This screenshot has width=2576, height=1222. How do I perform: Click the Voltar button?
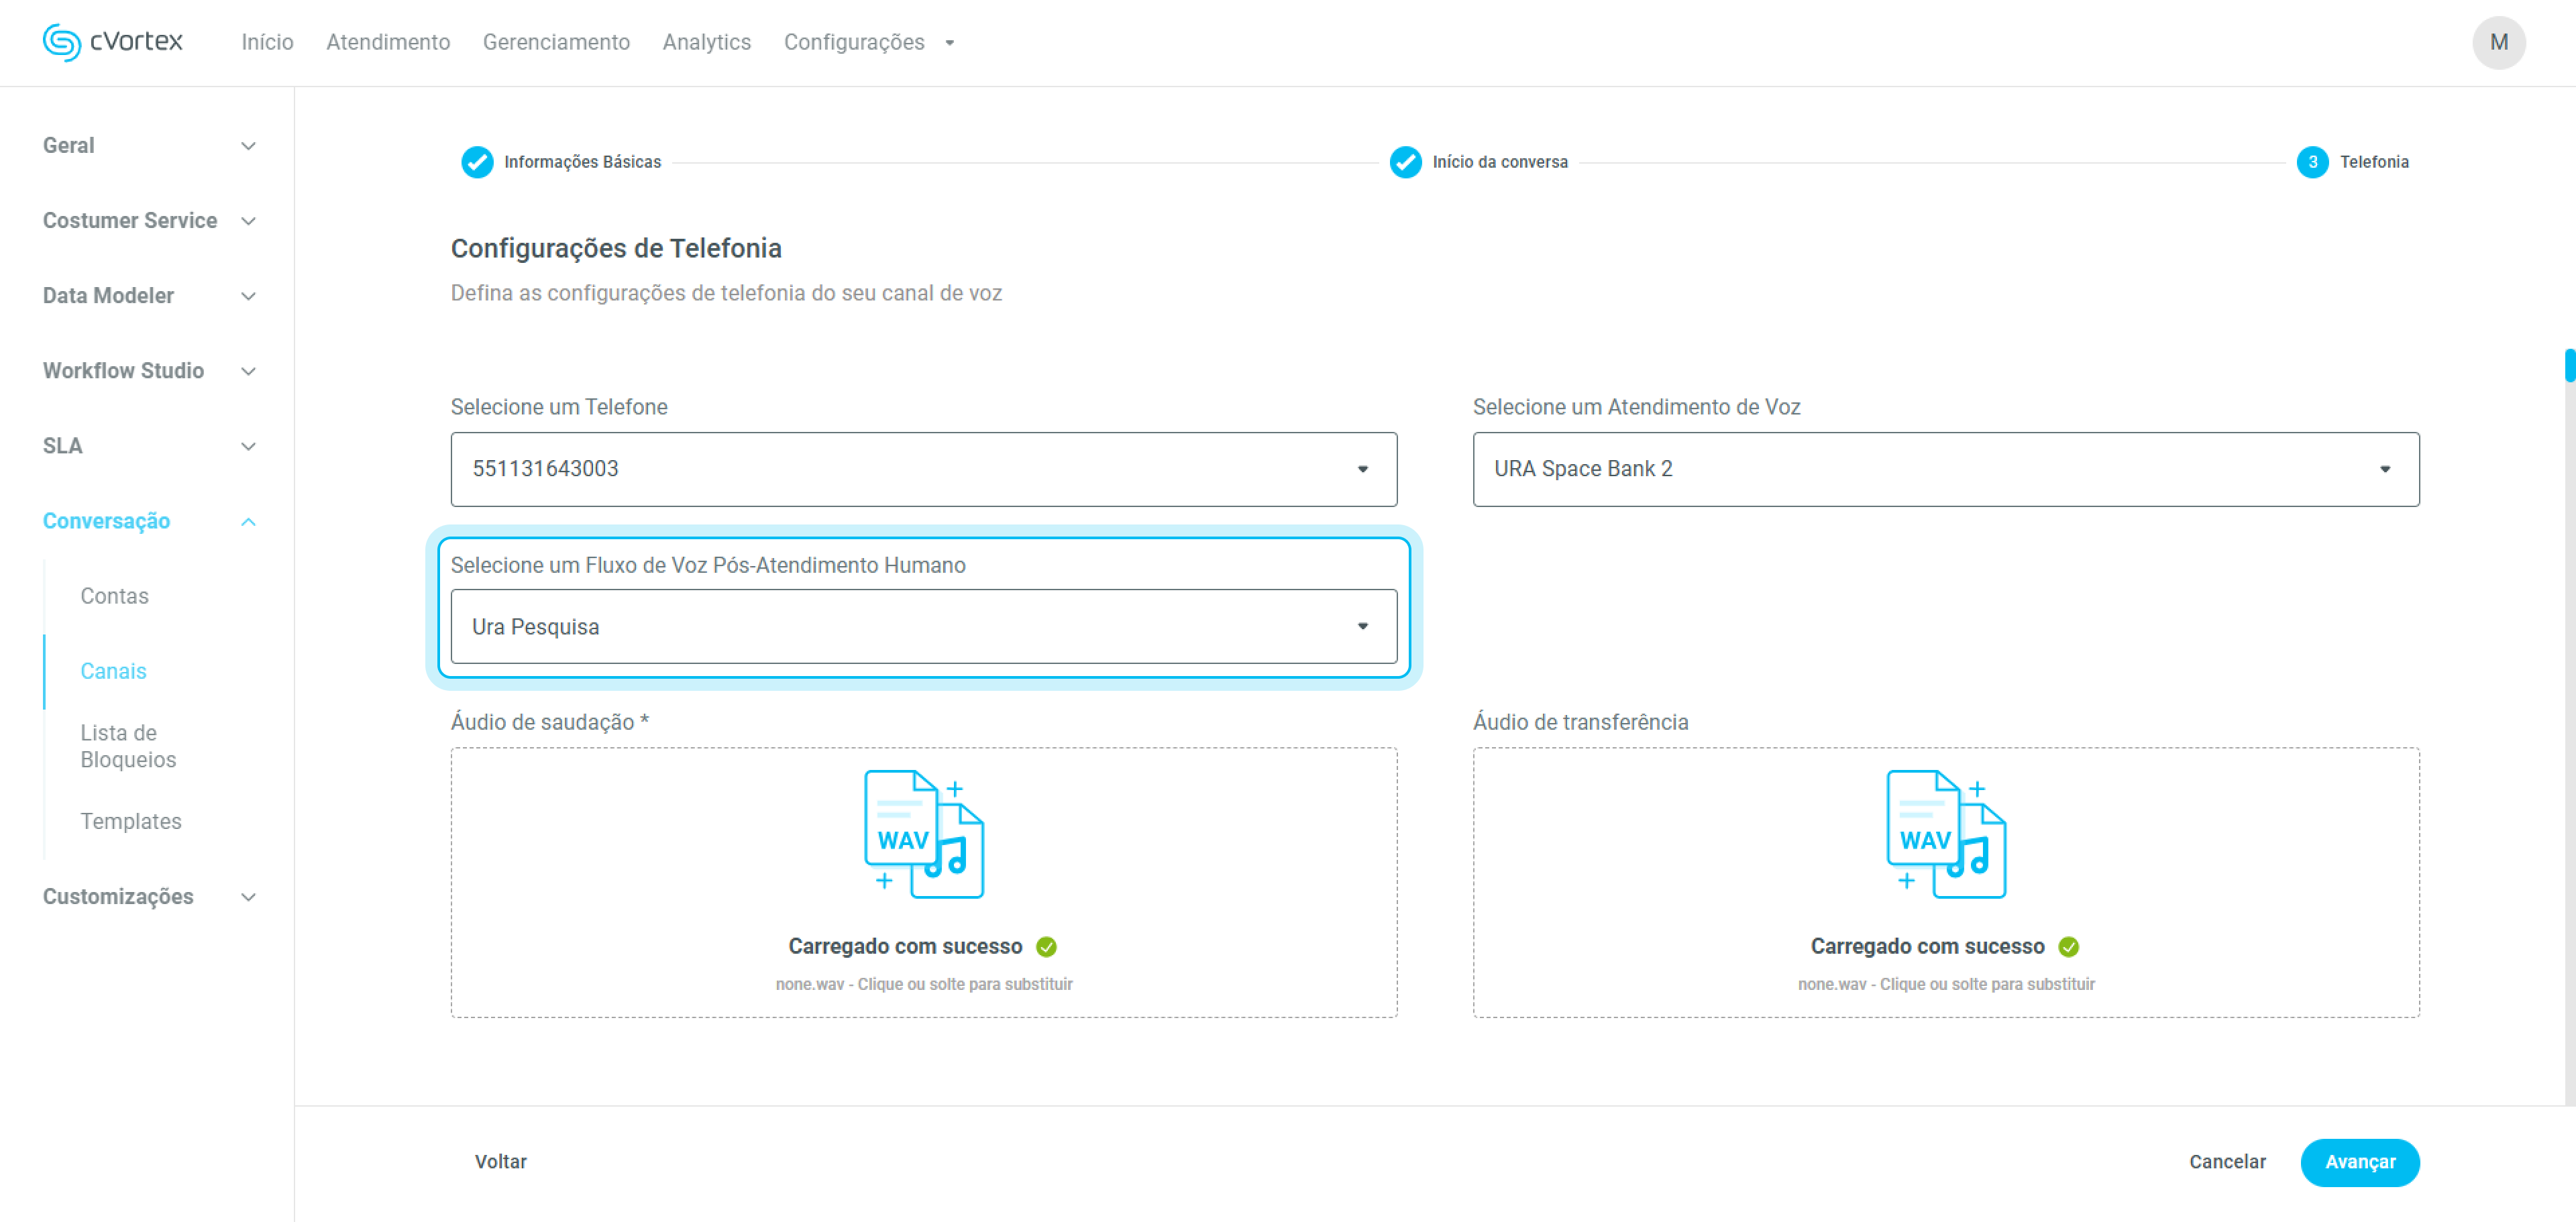pos(500,1161)
